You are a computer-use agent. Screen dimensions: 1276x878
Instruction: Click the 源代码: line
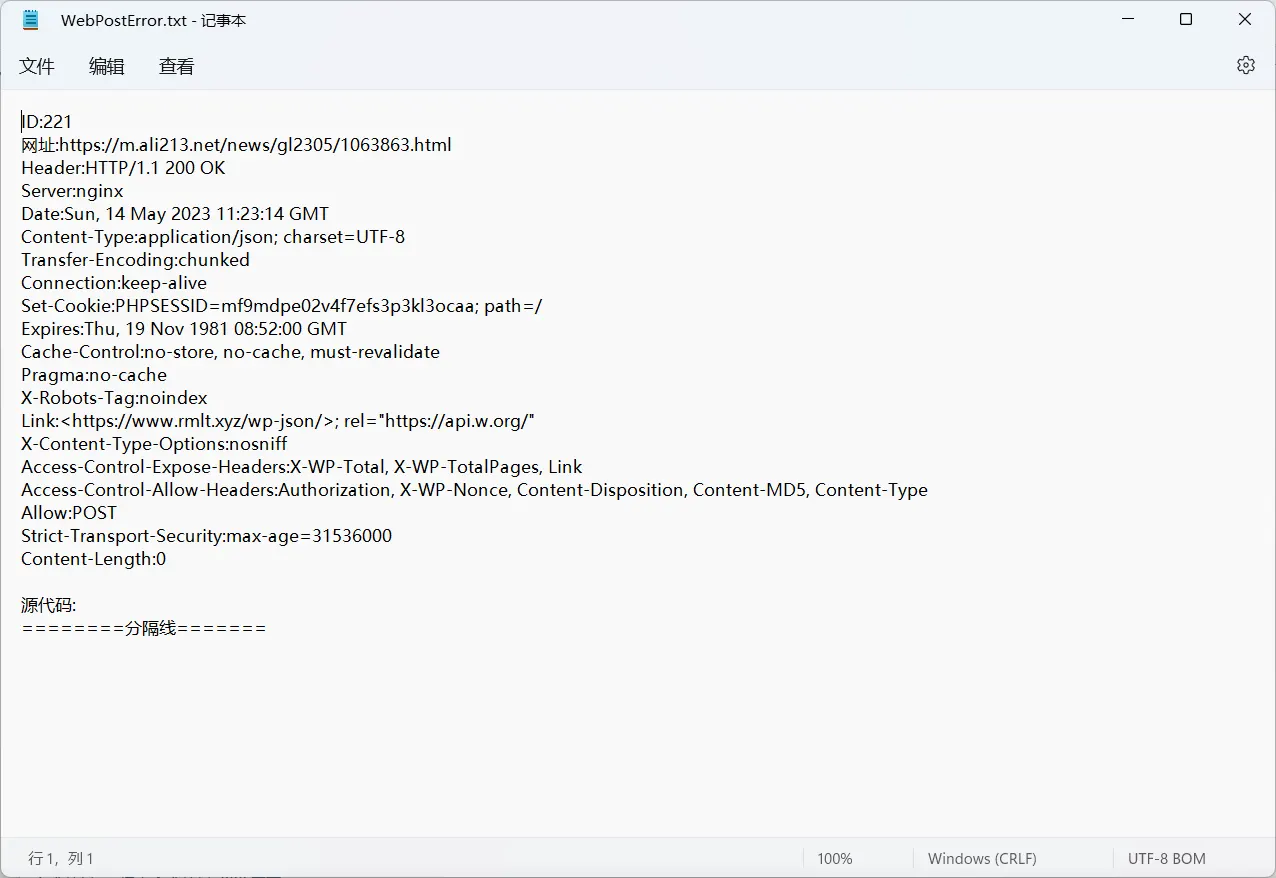tap(48, 605)
